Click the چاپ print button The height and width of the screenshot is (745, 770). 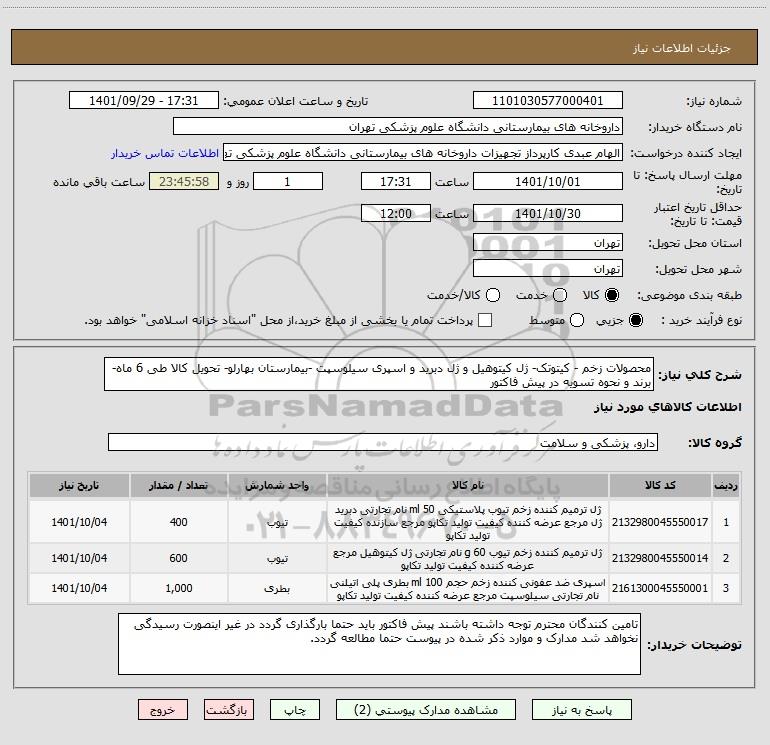pos(295,710)
